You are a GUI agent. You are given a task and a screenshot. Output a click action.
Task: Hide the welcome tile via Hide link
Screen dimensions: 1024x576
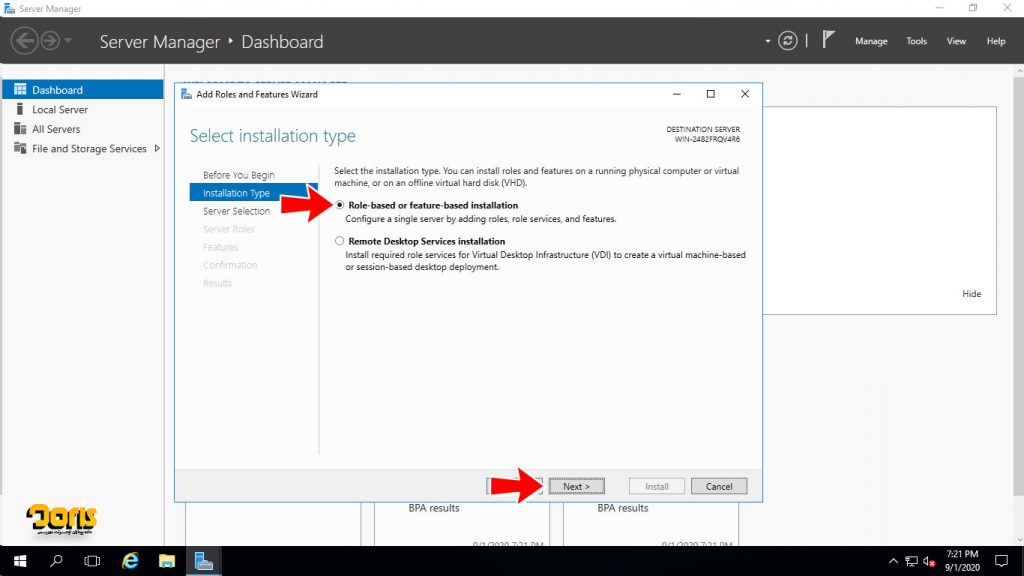click(971, 294)
